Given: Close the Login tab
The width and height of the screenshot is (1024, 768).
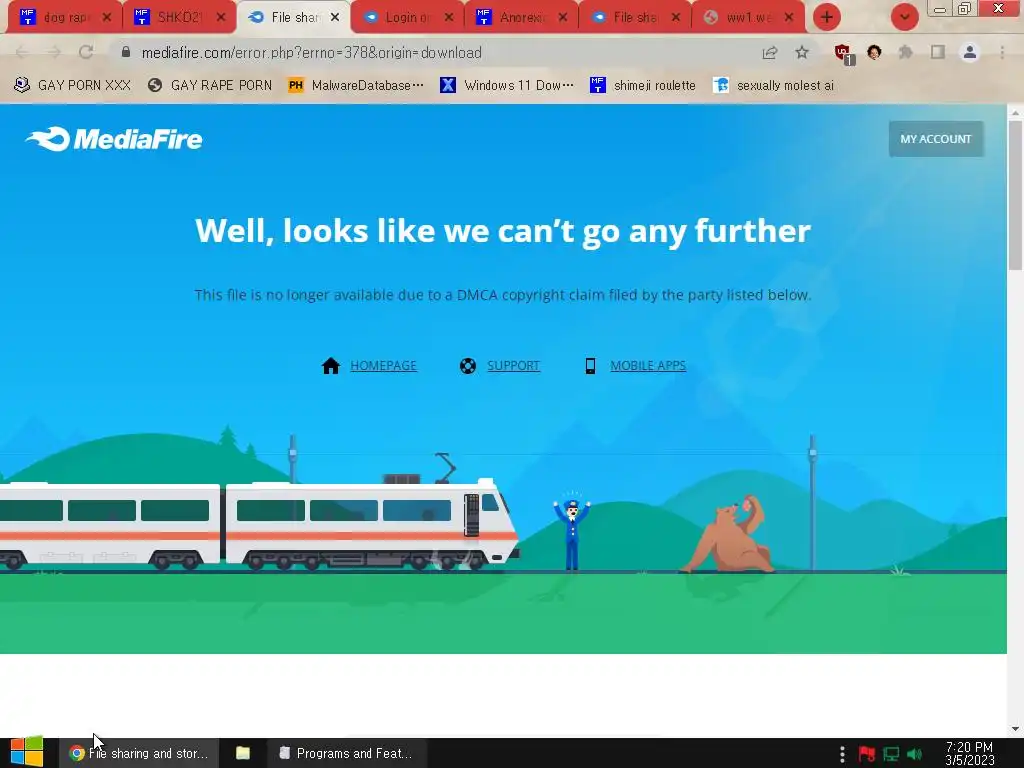Looking at the screenshot, I should pos(449,17).
